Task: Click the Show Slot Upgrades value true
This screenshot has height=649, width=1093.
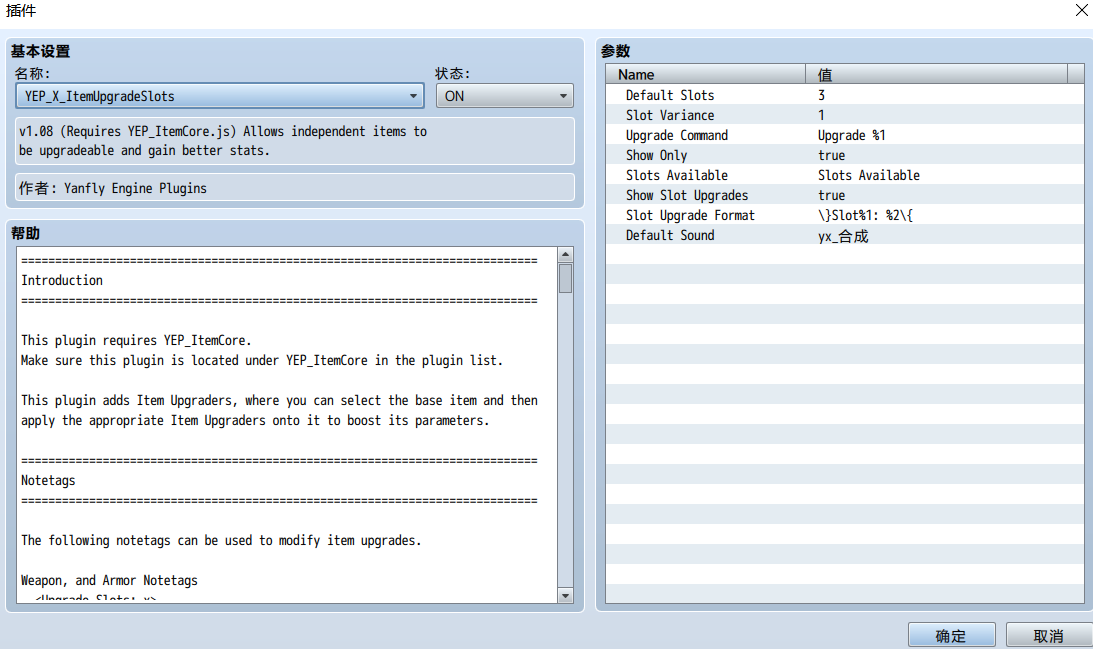Action: coord(832,196)
